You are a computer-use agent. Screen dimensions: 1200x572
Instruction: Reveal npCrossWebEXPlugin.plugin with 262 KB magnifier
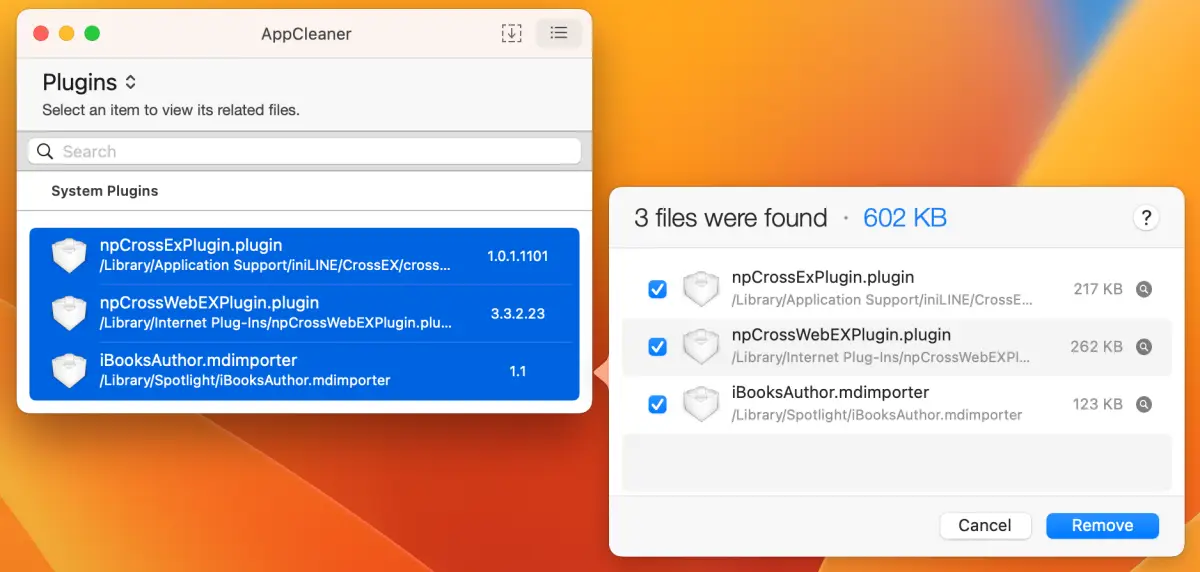[x=1144, y=347]
